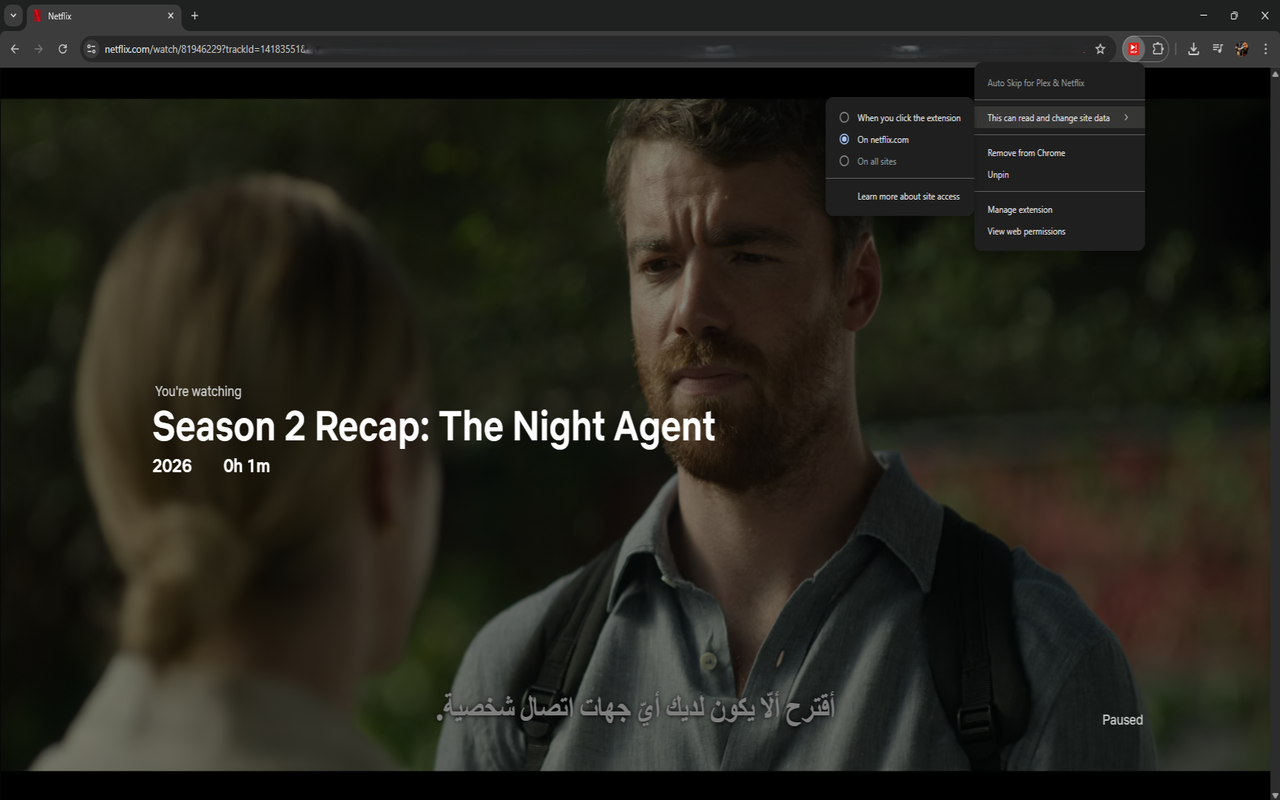Open site information icon in address bar
Screen dimensions: 1280x800
point(90,48)
